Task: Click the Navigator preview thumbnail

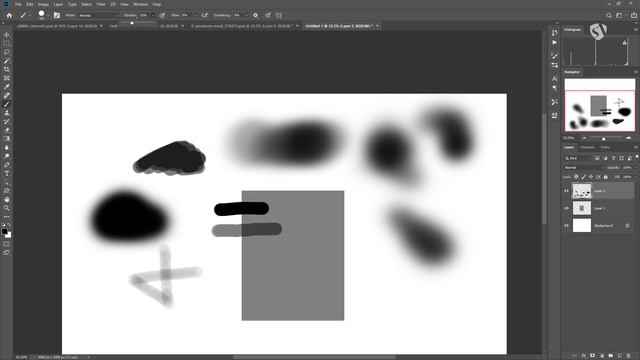Action: tap(600, 105)
